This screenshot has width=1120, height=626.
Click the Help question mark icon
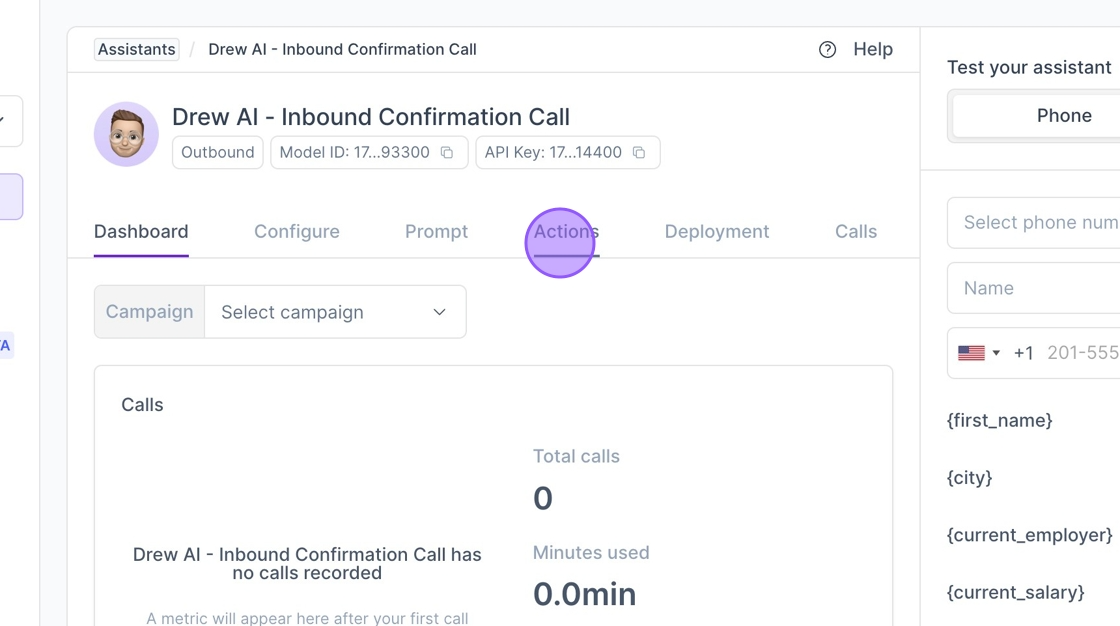[827, 49]
